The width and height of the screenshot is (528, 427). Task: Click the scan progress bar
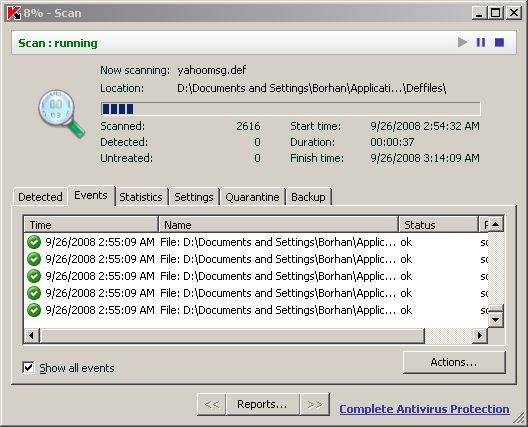291,109
